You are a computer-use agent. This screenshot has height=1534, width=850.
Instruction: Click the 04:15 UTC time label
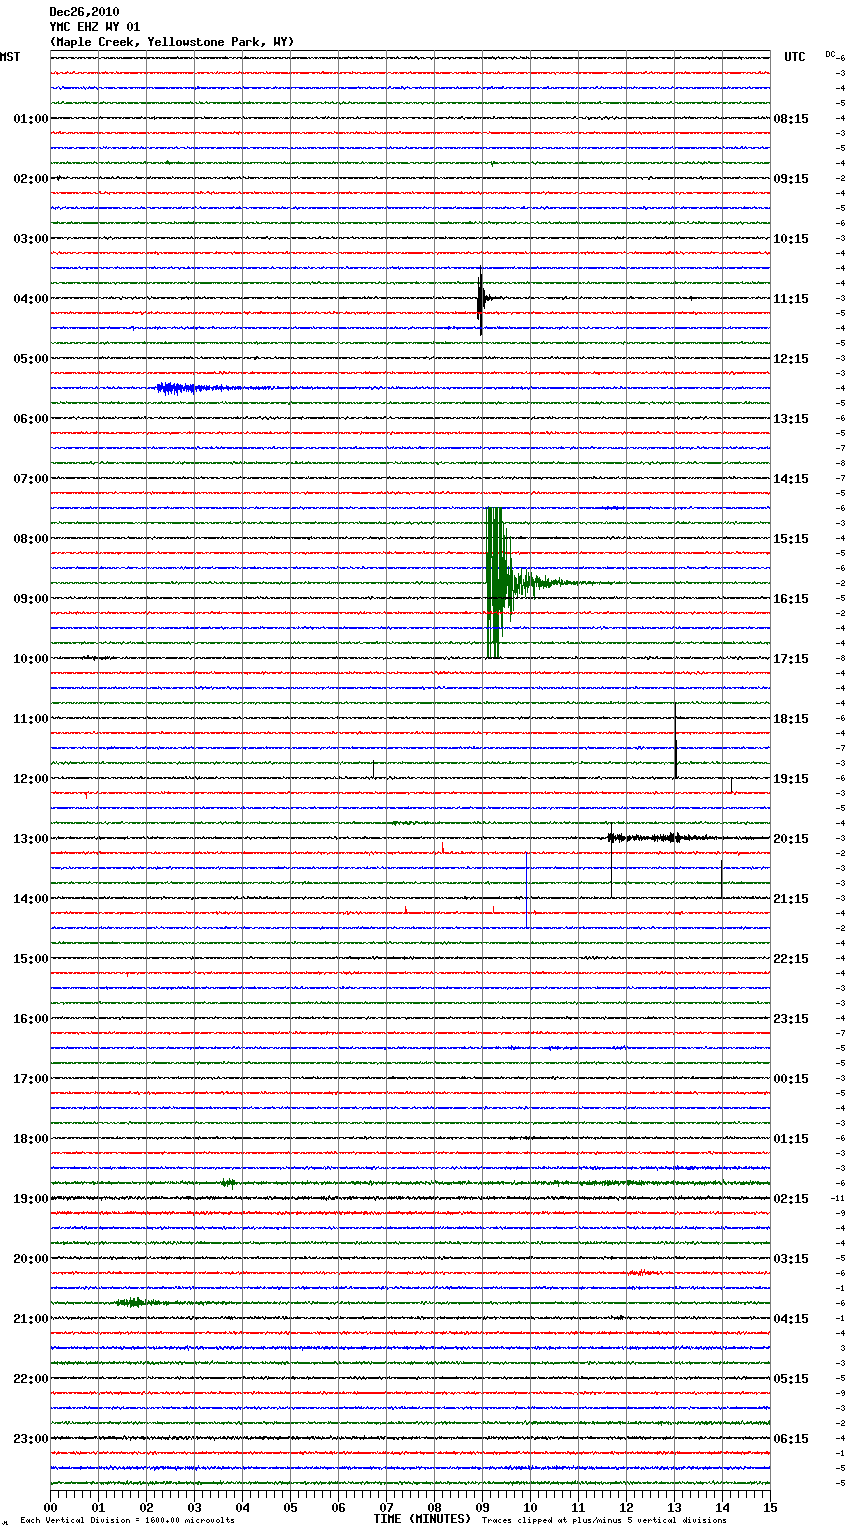(x=791, y=1319)
